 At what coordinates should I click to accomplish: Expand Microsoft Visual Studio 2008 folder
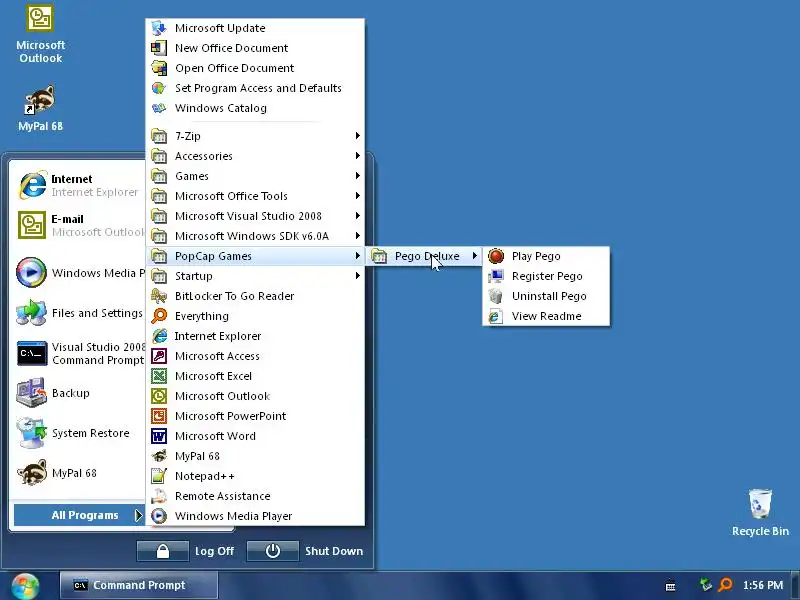pos(256,216)
